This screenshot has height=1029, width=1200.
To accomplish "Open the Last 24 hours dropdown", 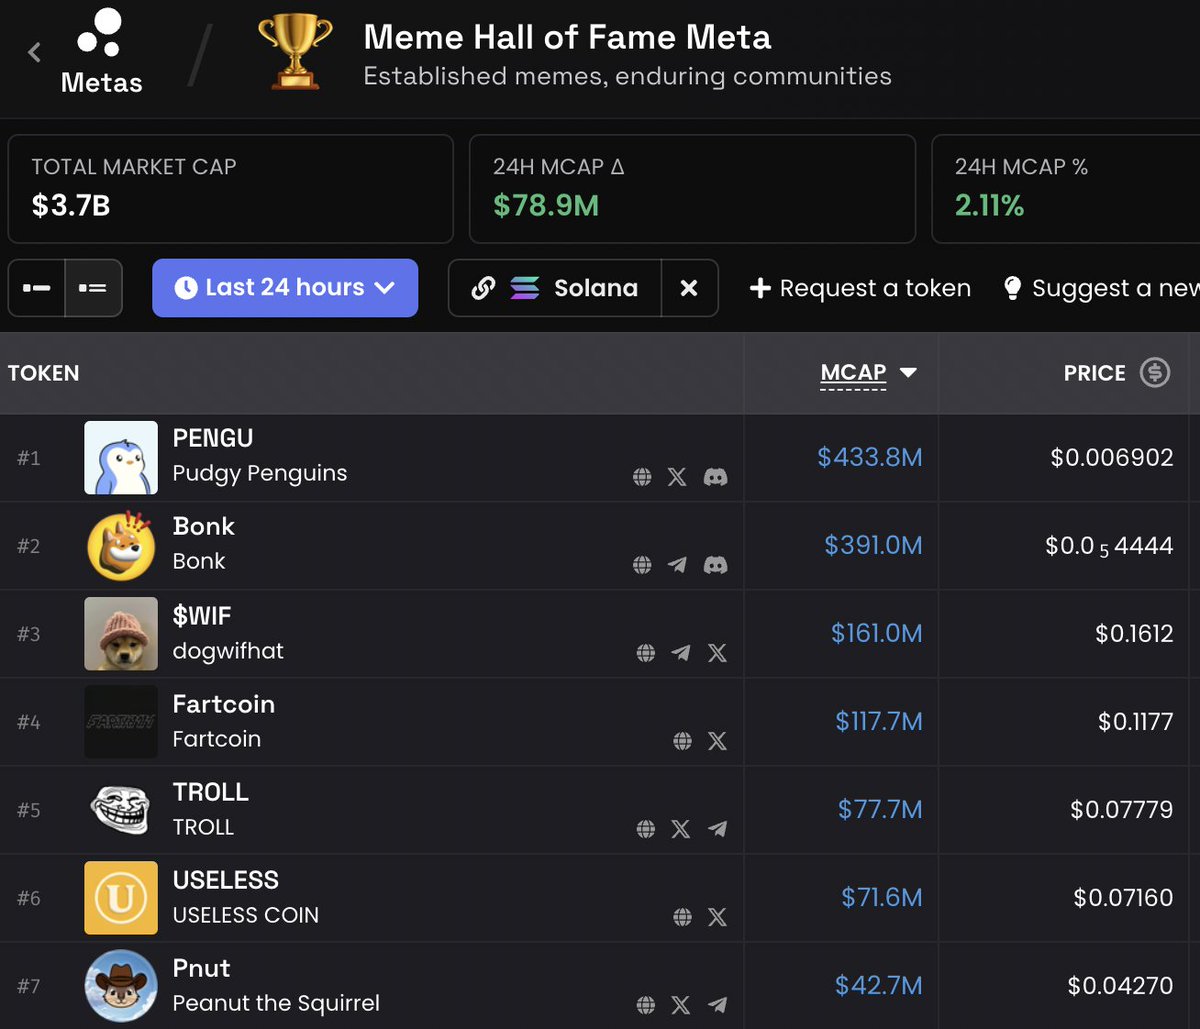I will 285,288.
